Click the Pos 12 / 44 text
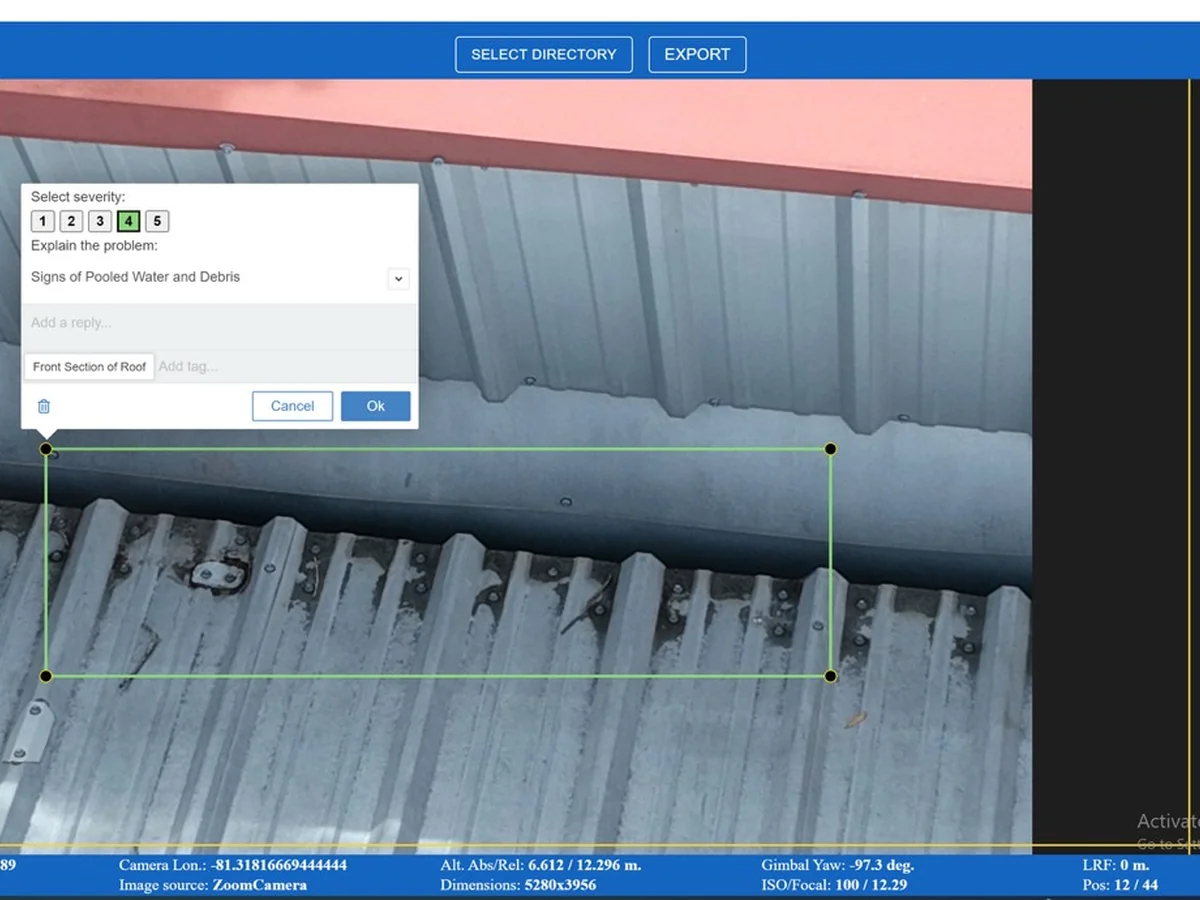The height and width of the screenshot is (900, 1200). click(x=1120, y=885)
